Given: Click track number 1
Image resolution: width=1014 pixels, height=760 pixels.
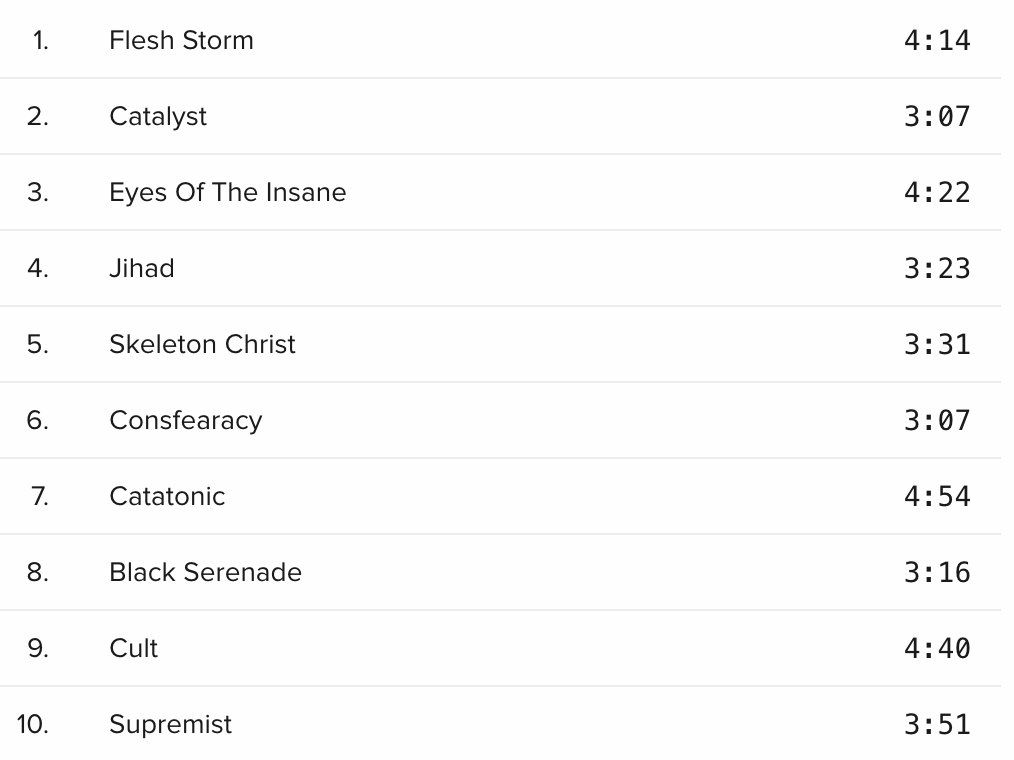Looking at the screenshot, I should (40, 41).
